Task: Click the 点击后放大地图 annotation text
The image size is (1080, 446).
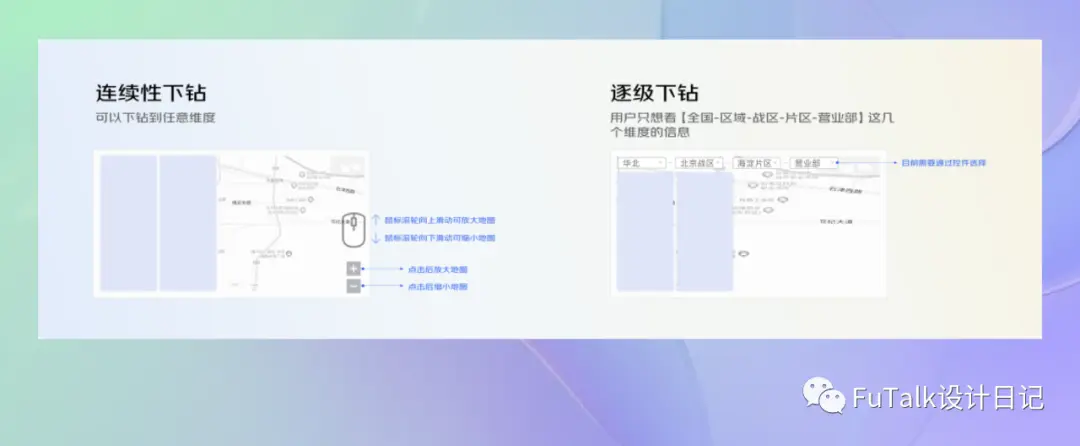Action: 437,269
